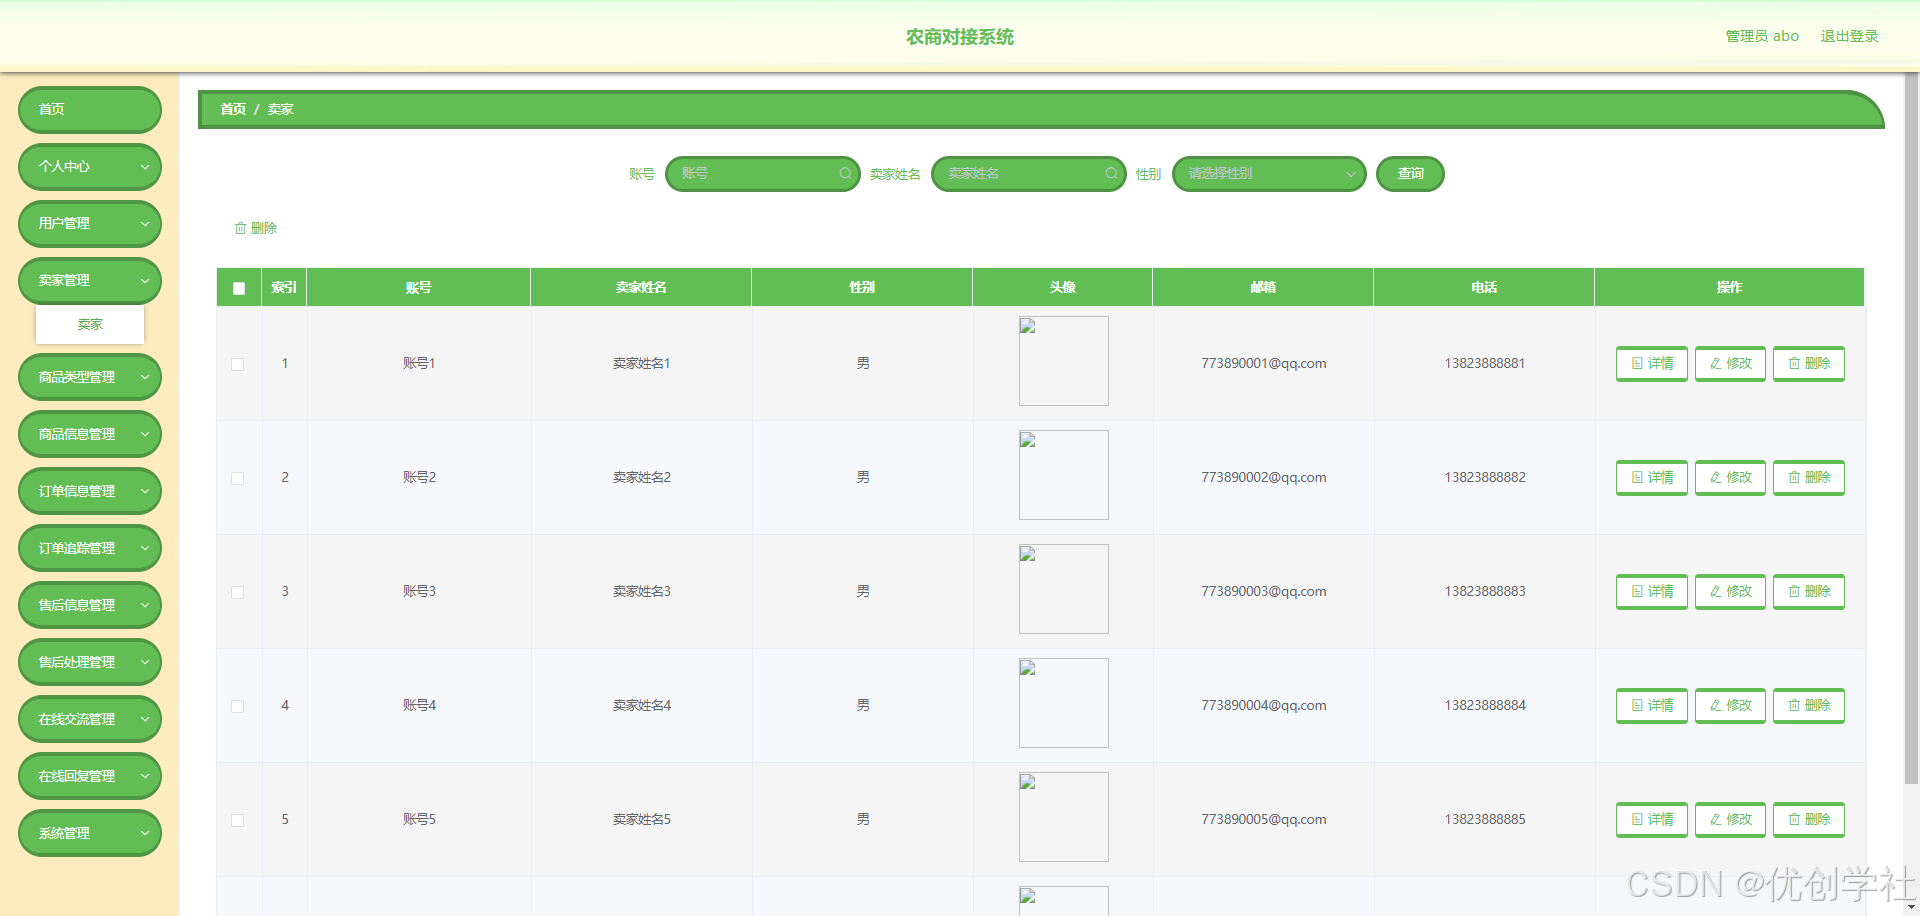Tick the checkbox for row 账号4
1920x916 pixels.
[238, 706]
